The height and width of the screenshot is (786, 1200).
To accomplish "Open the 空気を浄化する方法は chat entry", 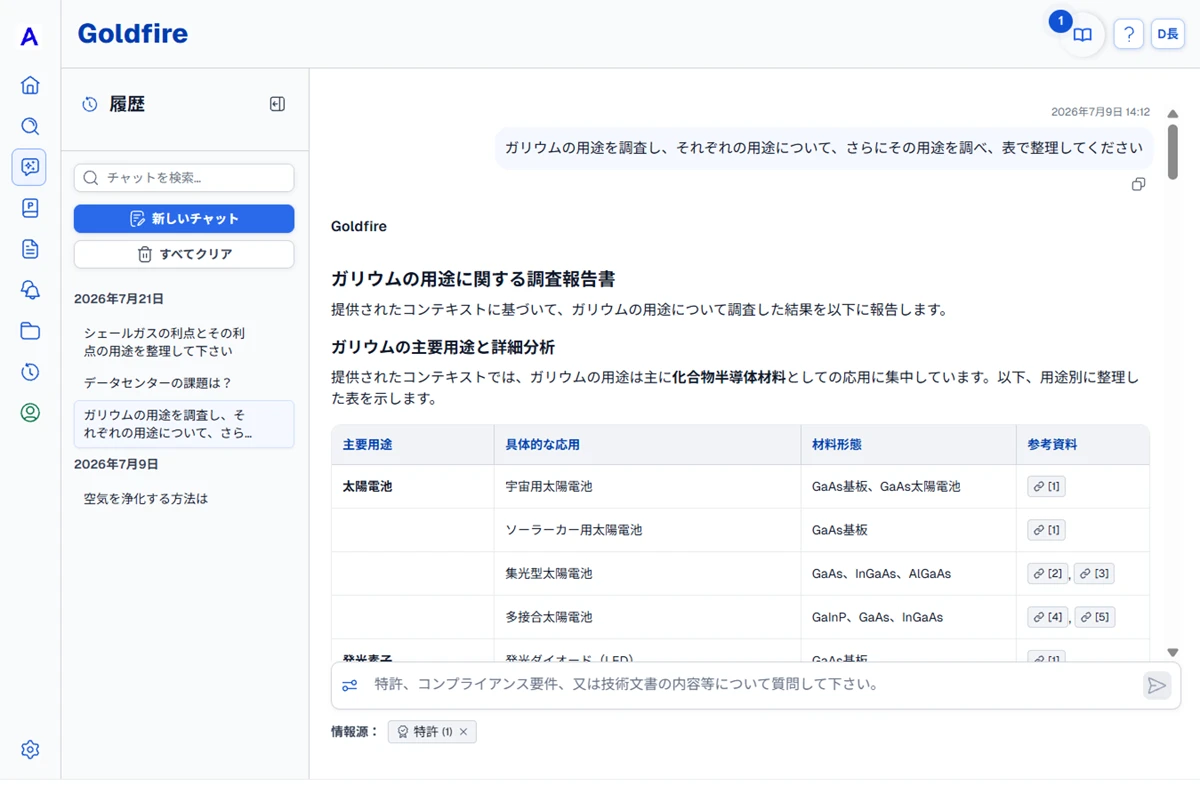I will pyautogui.click(x=184, y=498).
